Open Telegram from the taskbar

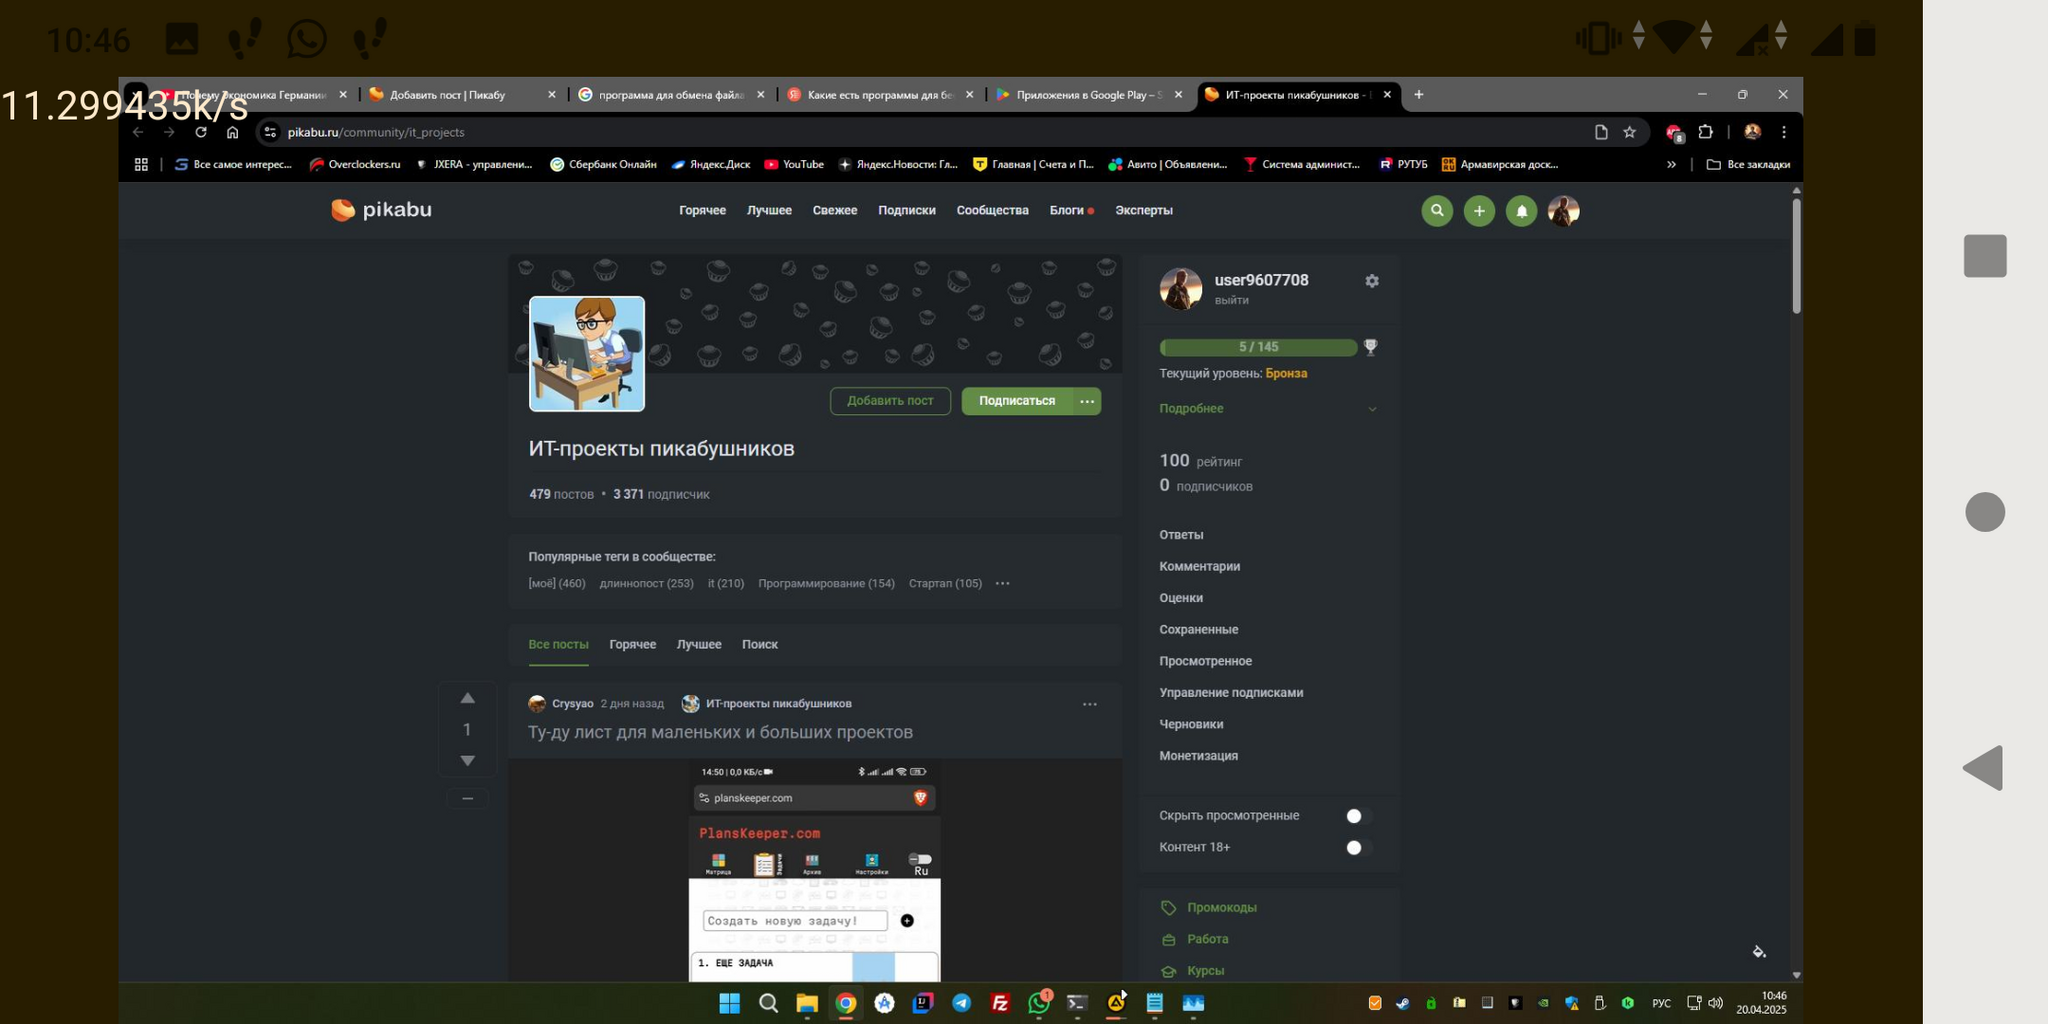point(961,1003)
